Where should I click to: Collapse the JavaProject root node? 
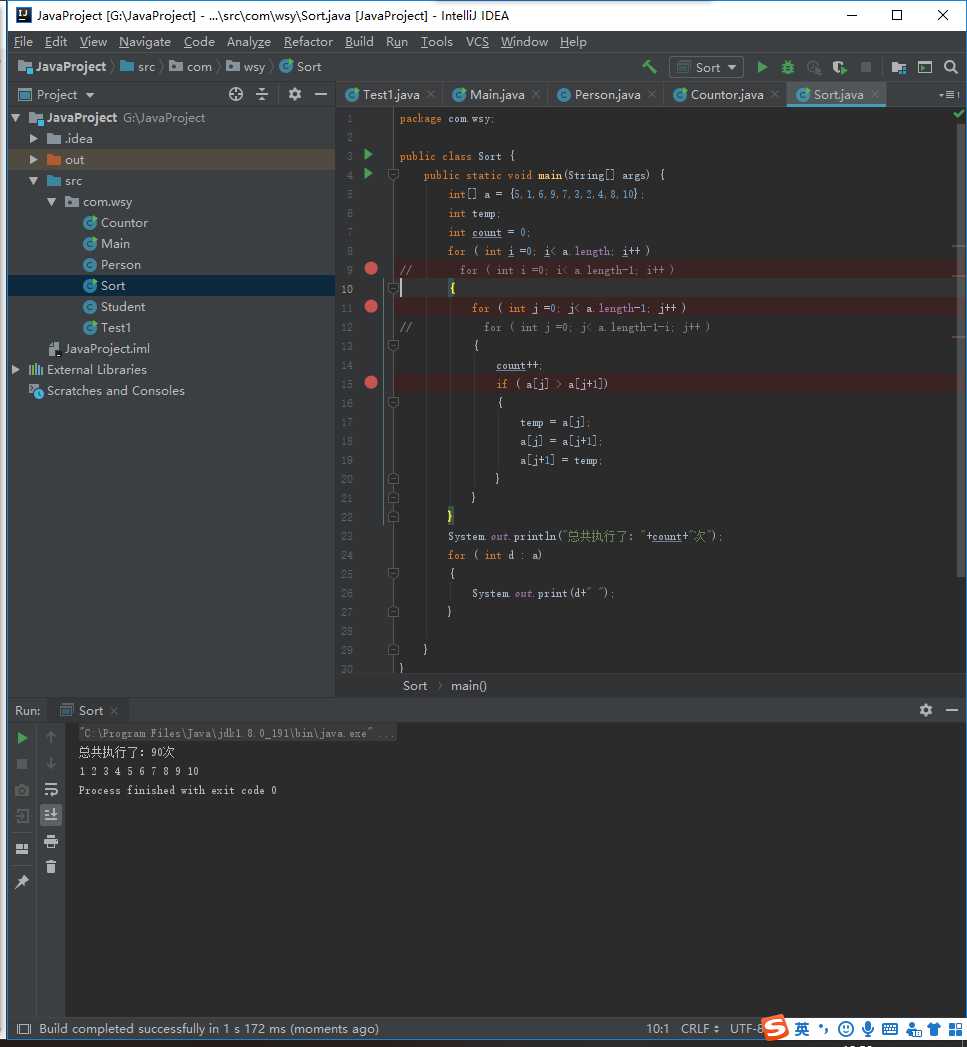point(16,118)
